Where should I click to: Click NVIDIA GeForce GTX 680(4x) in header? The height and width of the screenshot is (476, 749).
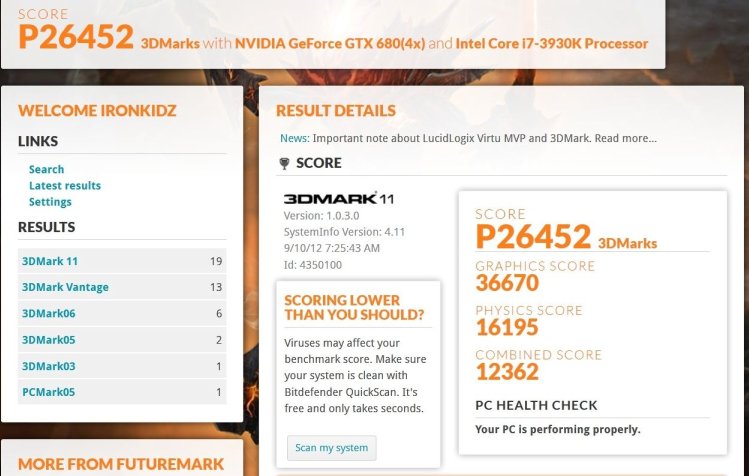[330, 43]
